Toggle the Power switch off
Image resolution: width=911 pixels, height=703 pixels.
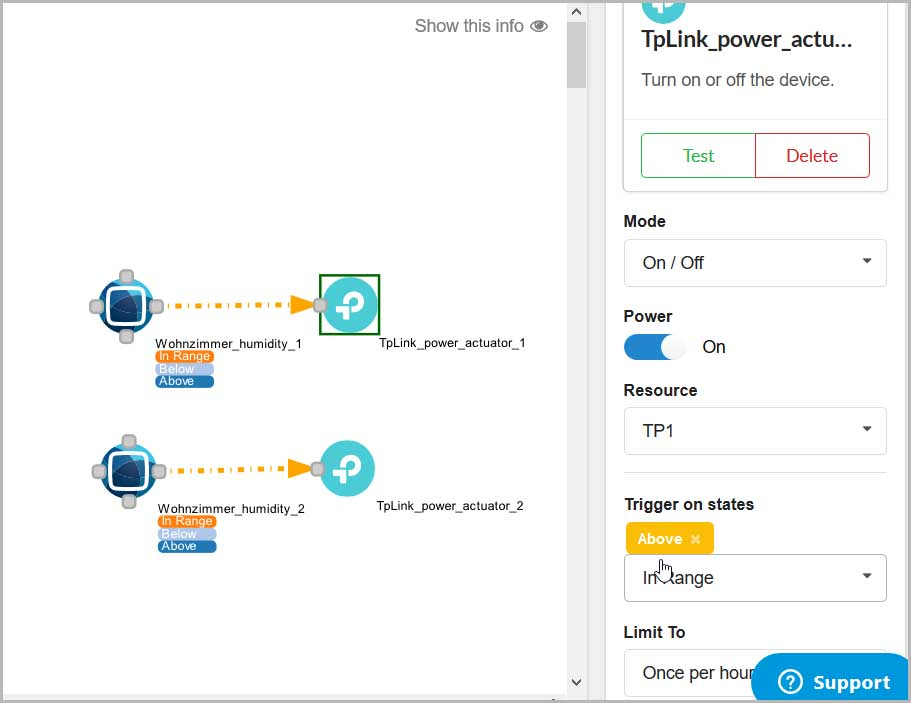tap(655, 347)
